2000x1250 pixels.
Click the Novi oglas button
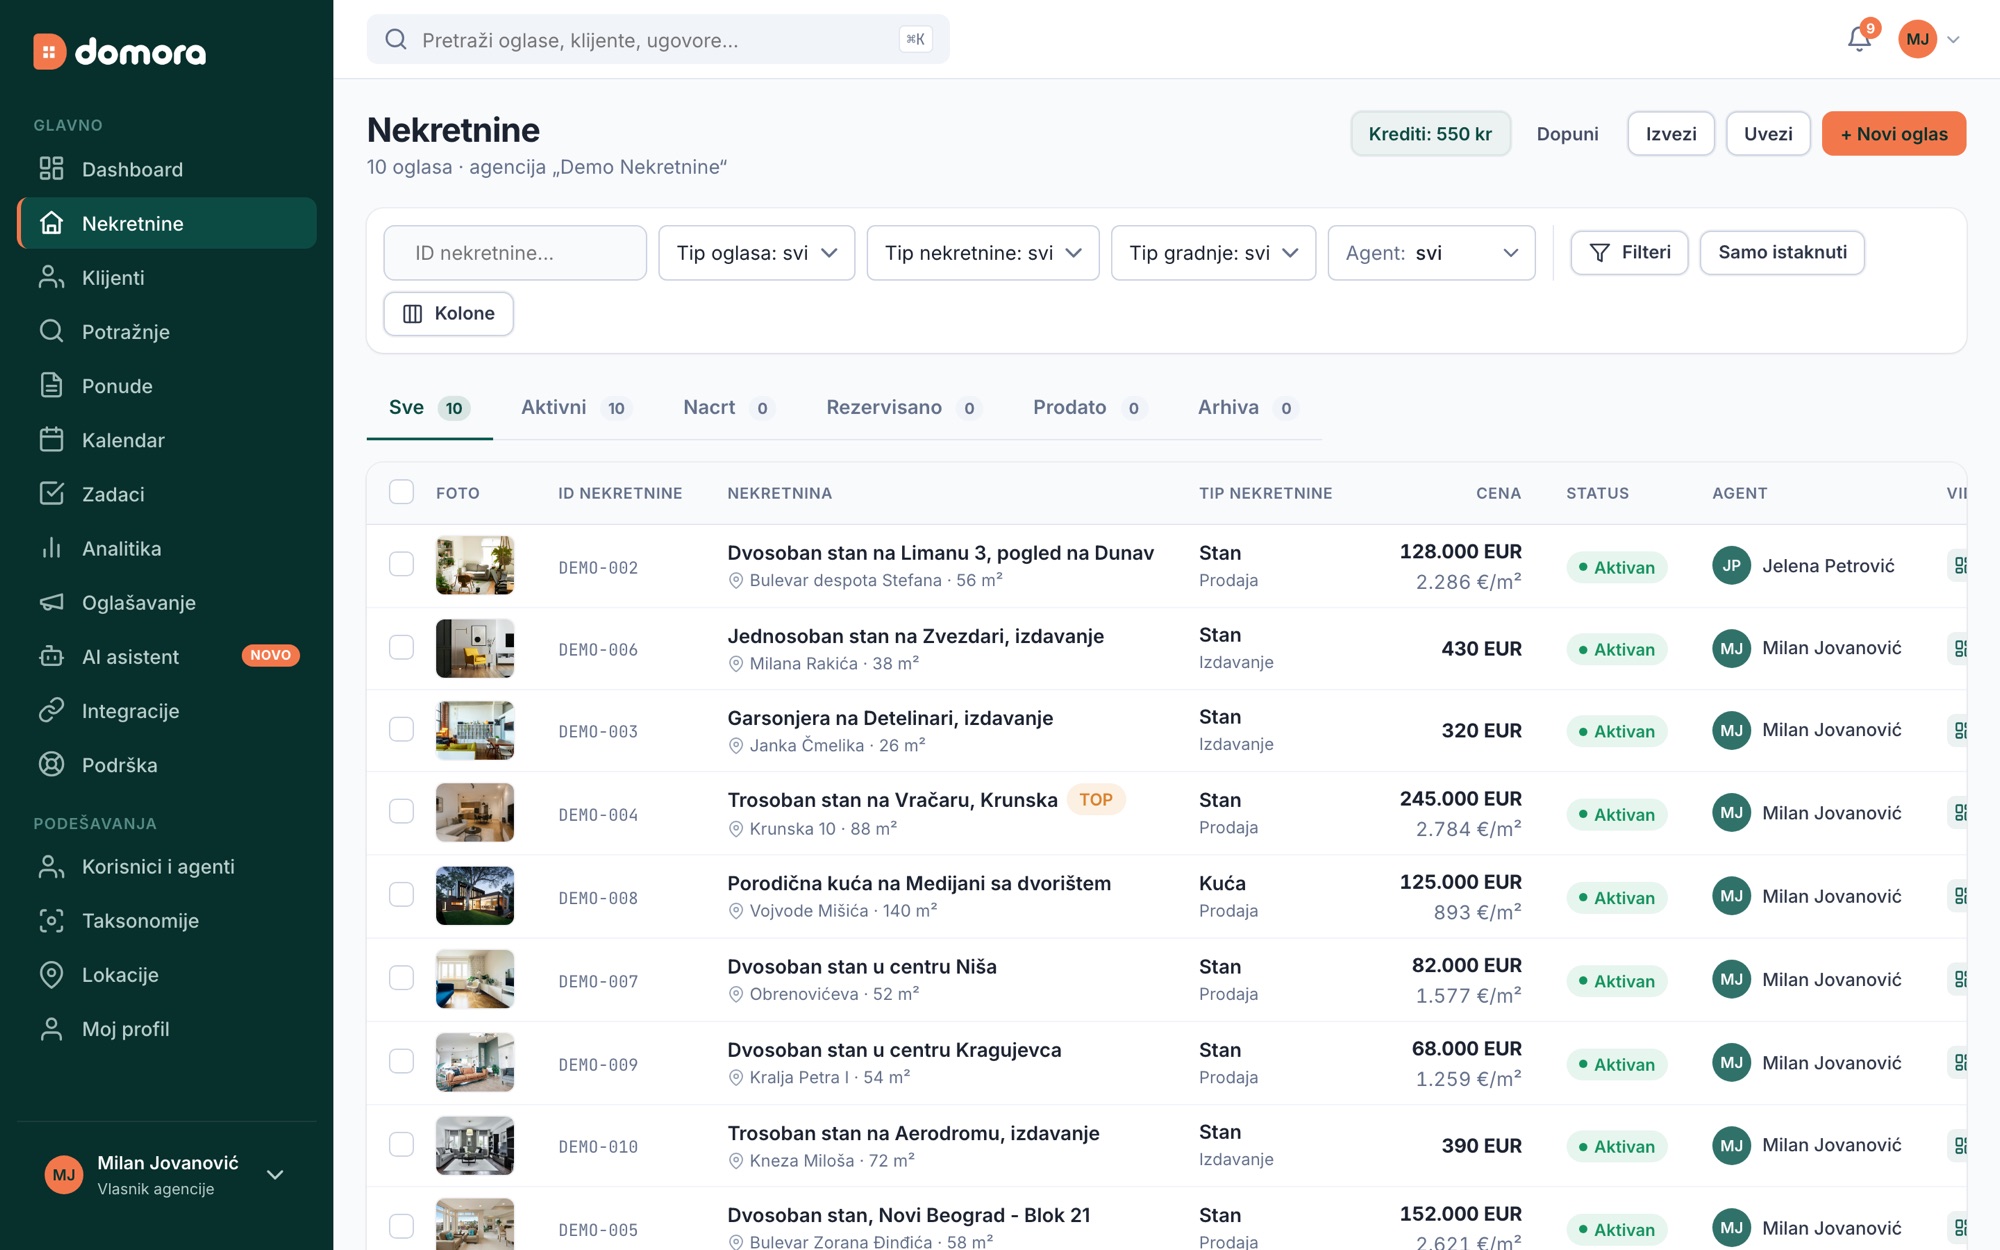click(1894, 134)
